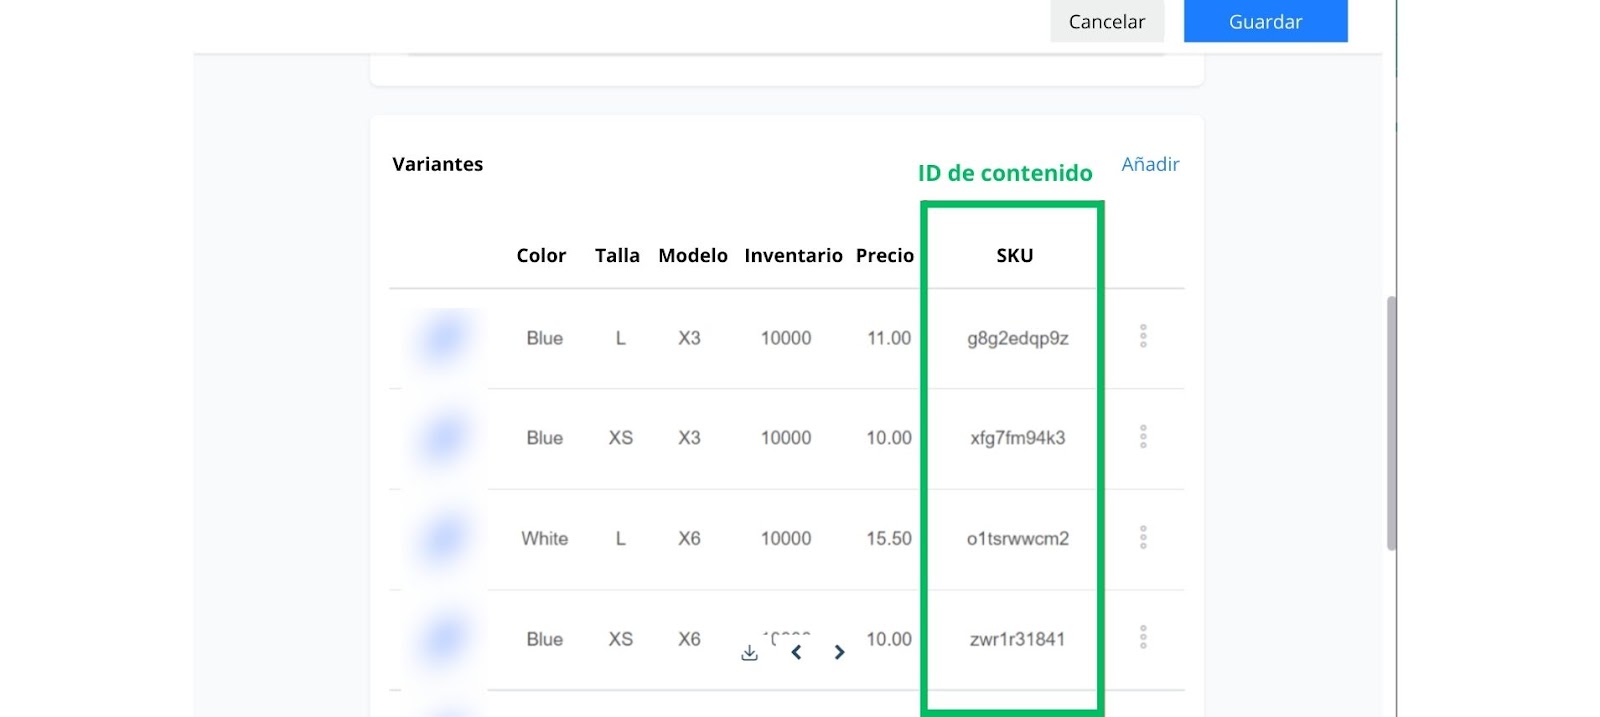Select the blurred thumbnail of g8g2edqp9z variant
This screenshot has height=717, width=1600.
point(444,337)
